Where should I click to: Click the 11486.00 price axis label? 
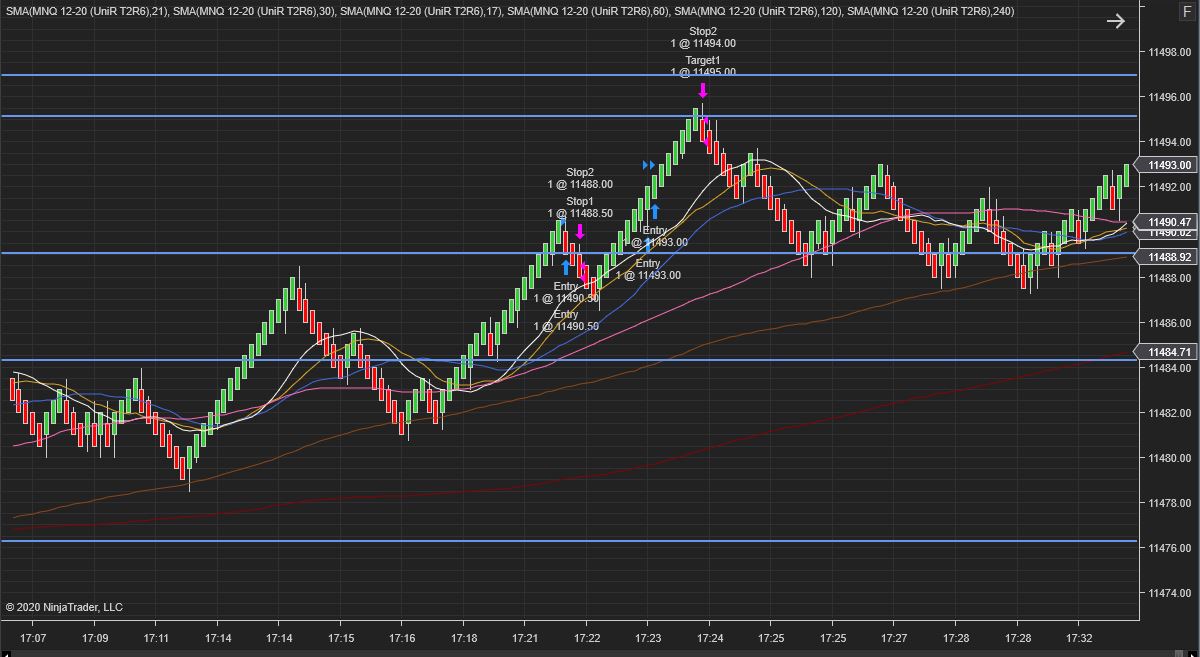(1169, 323)
